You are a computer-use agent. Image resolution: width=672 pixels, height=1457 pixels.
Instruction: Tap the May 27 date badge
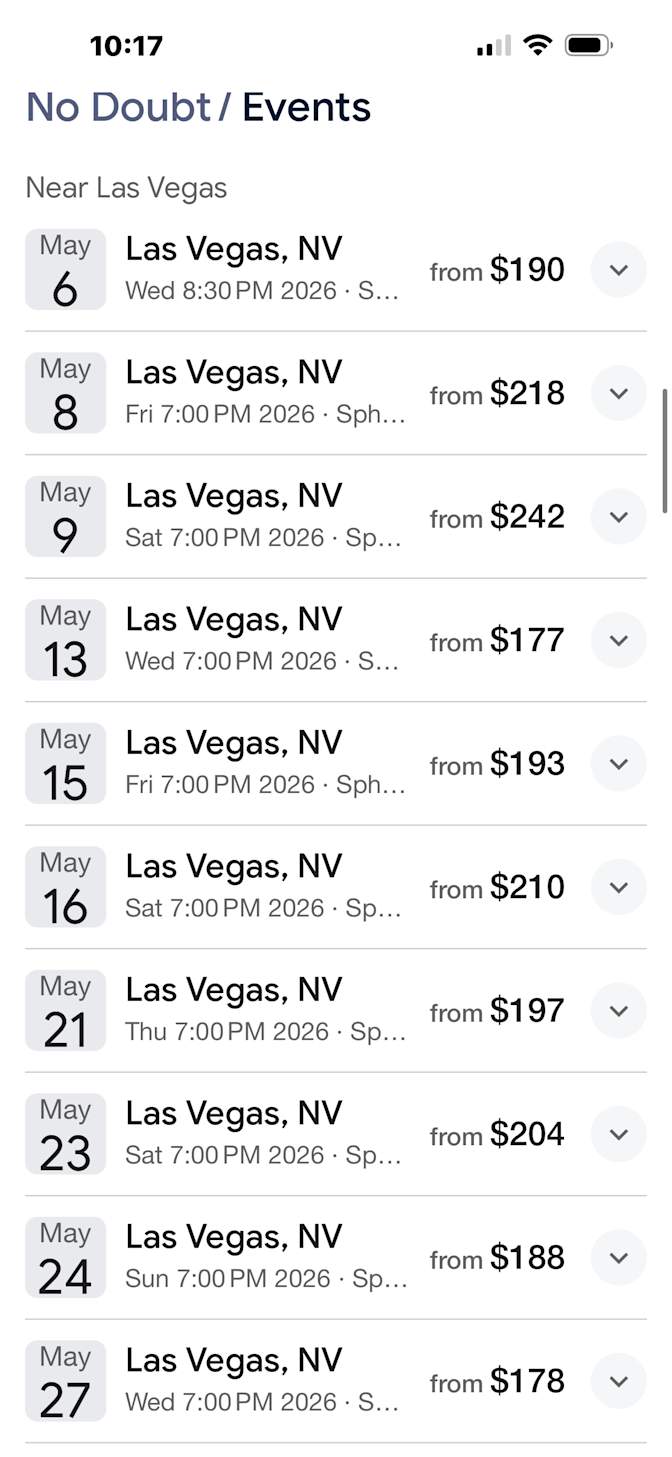[65, 1381]
